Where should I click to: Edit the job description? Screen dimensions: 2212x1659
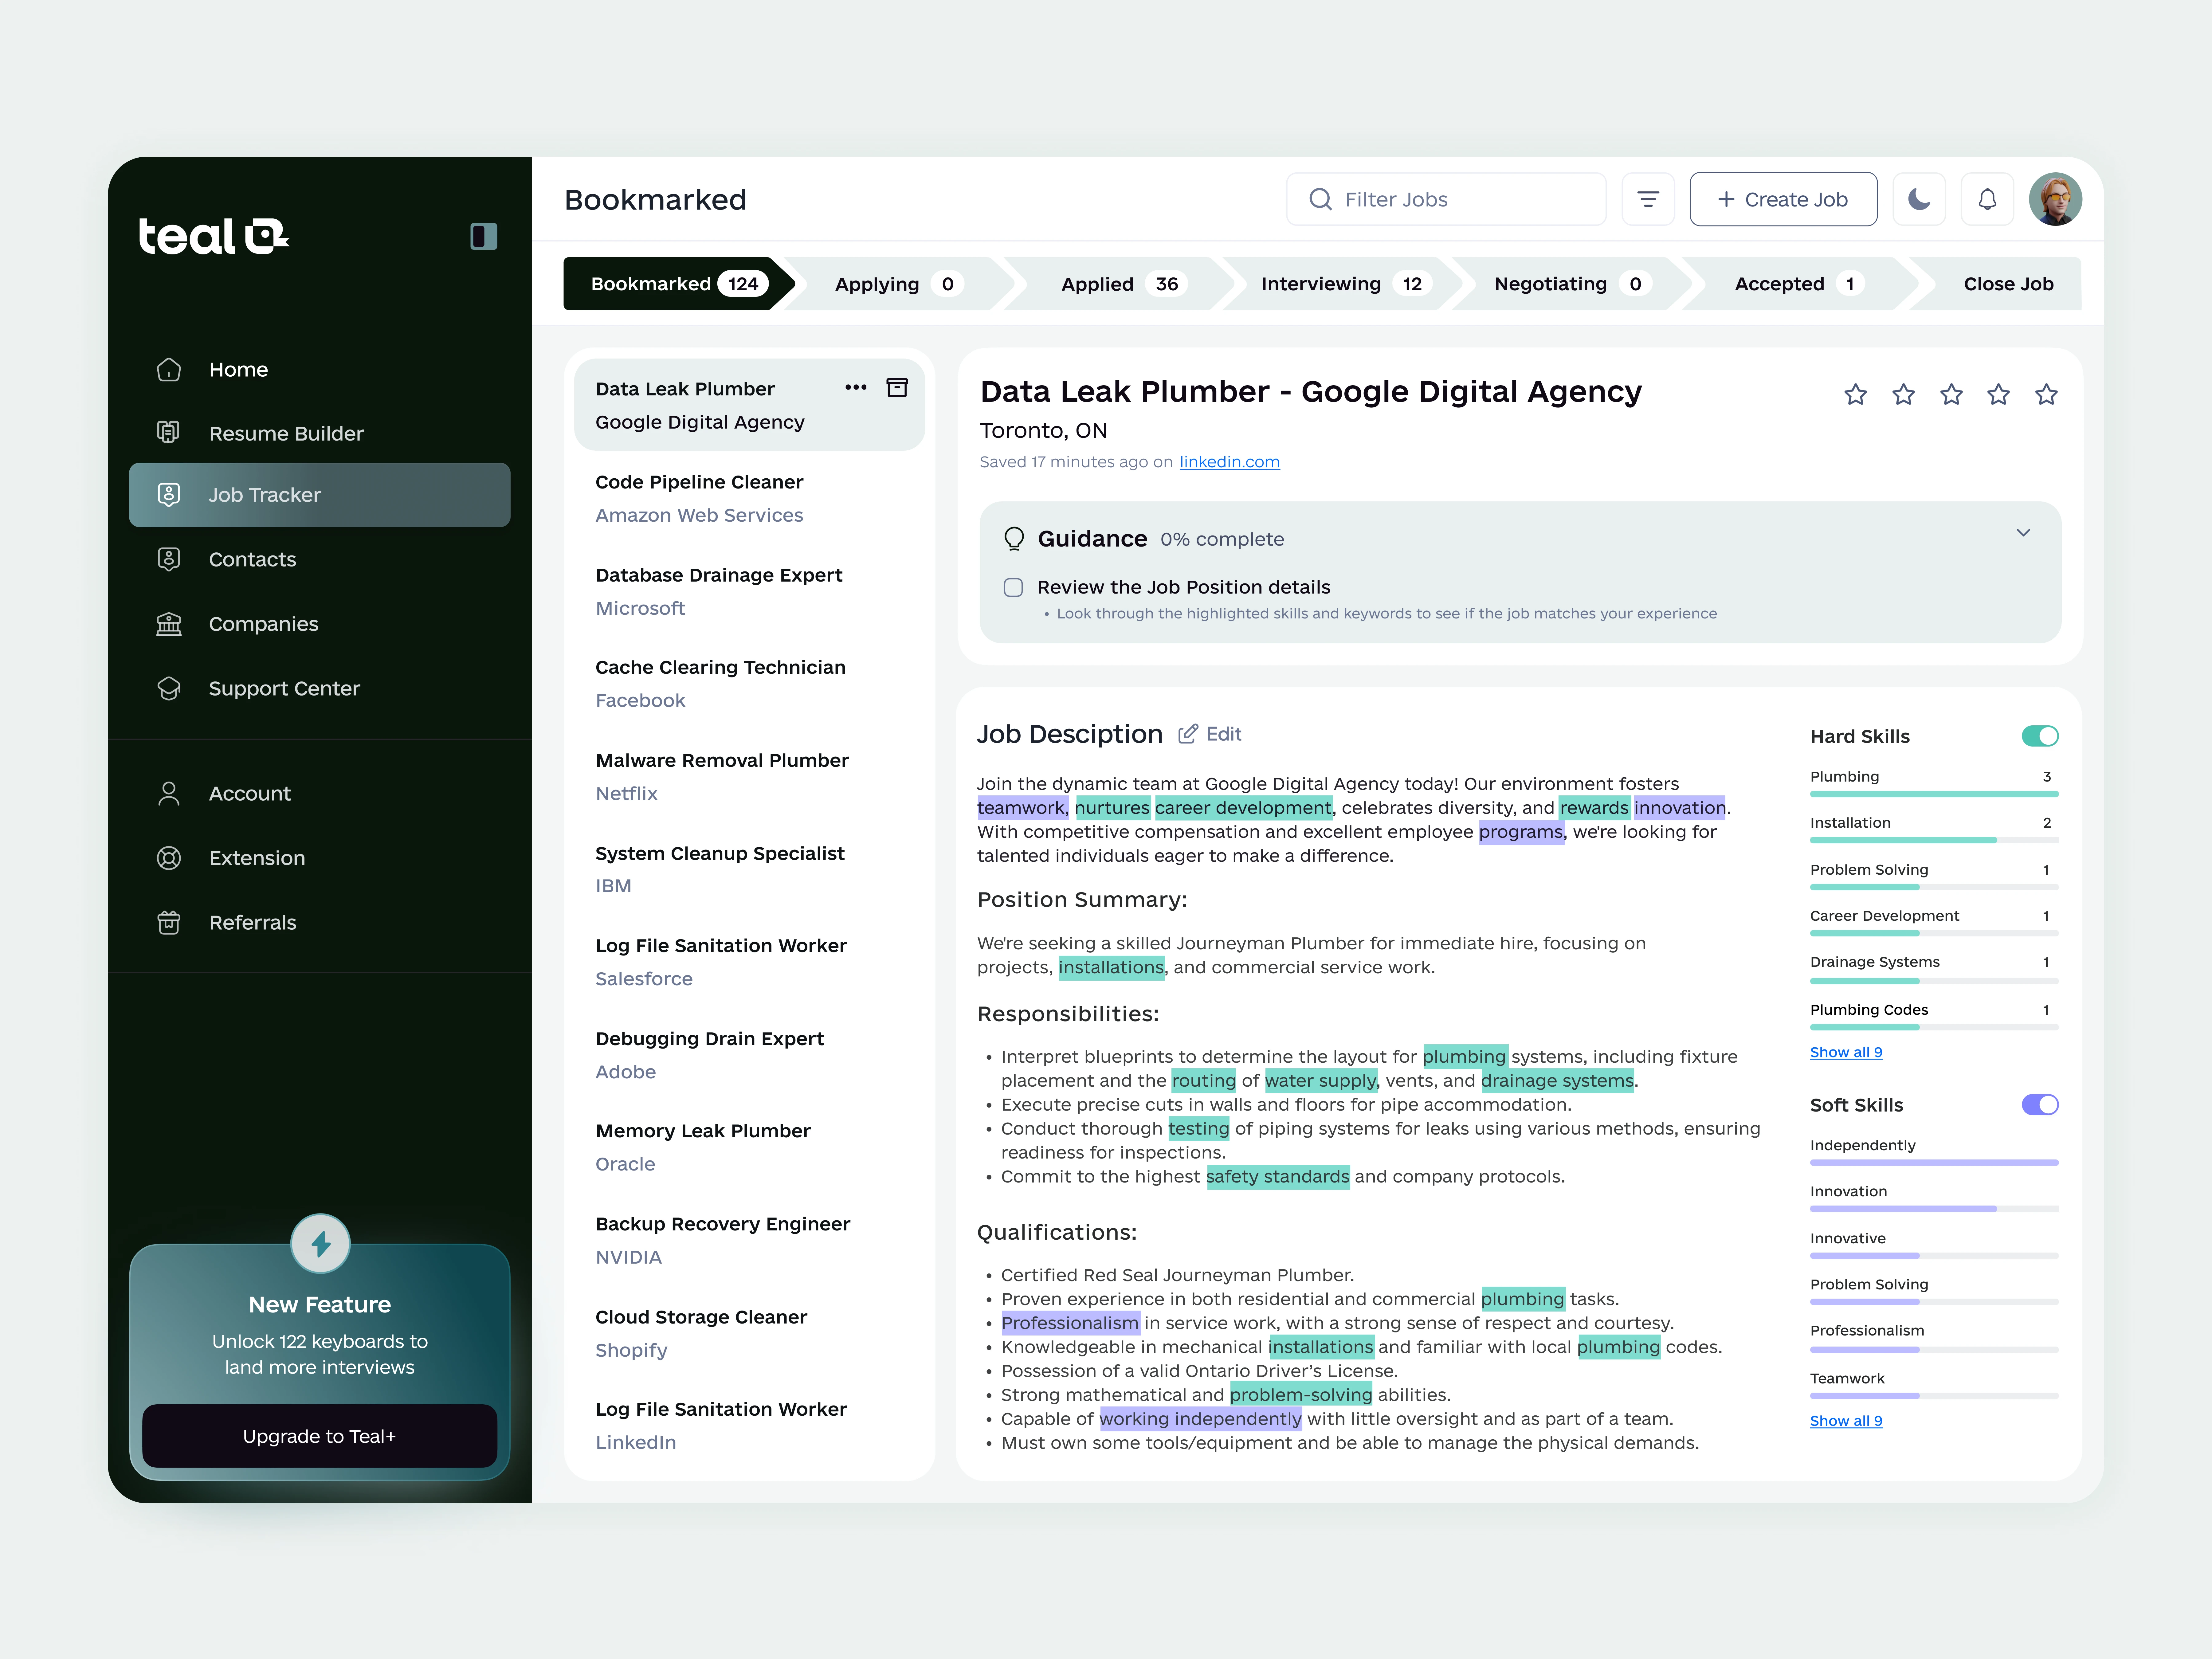(1210, 734)
